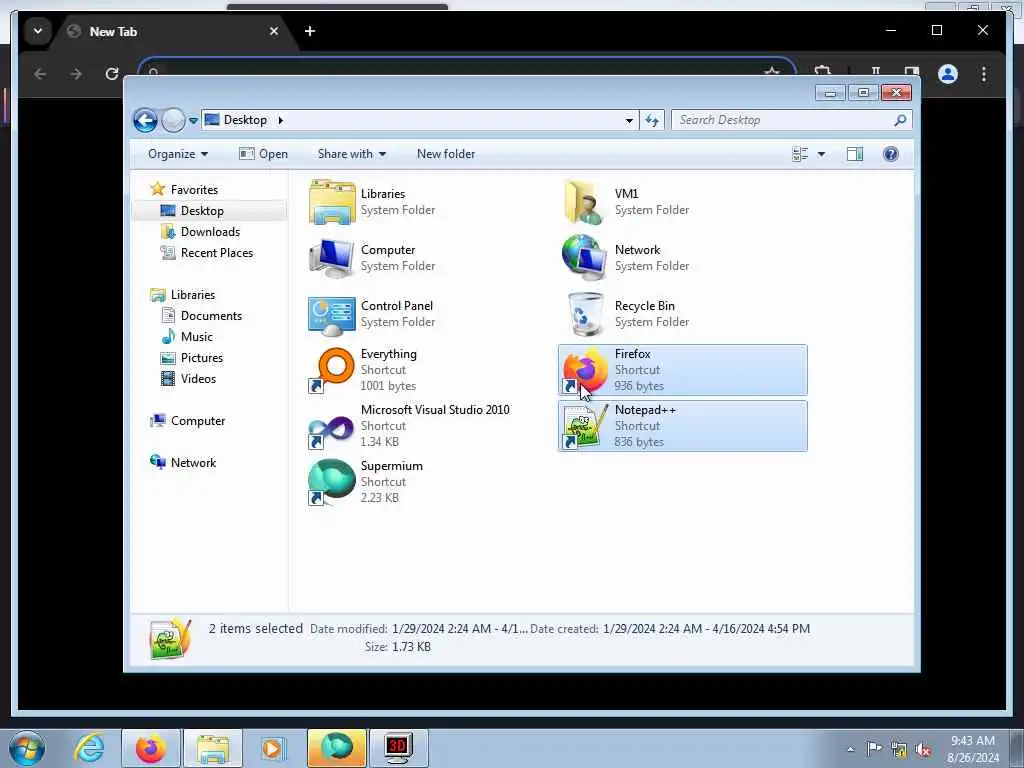This screenshot has width=1024, height=768.
Task: Click the Change your view icon
Action: (x=800, y=154)
